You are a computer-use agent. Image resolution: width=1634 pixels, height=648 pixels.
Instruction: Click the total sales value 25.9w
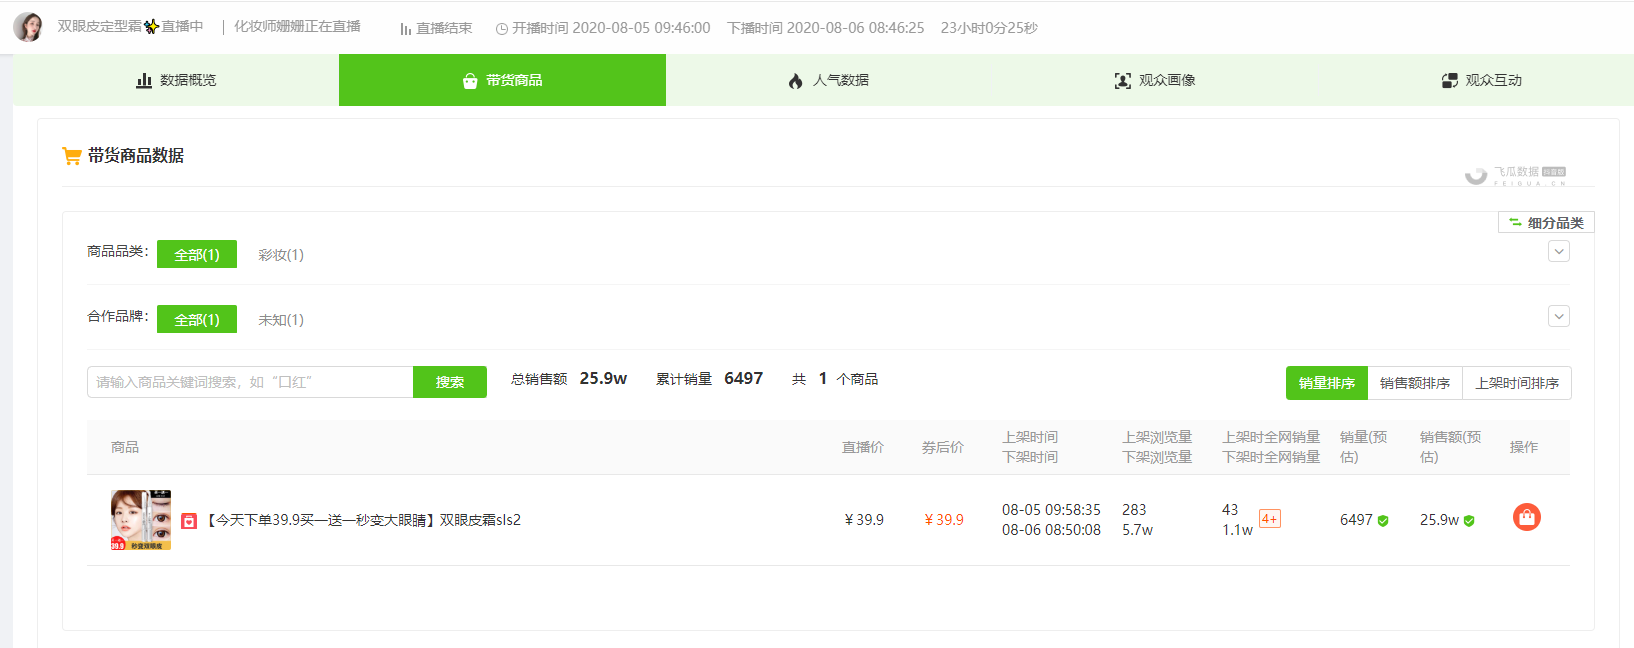(603, 379)
